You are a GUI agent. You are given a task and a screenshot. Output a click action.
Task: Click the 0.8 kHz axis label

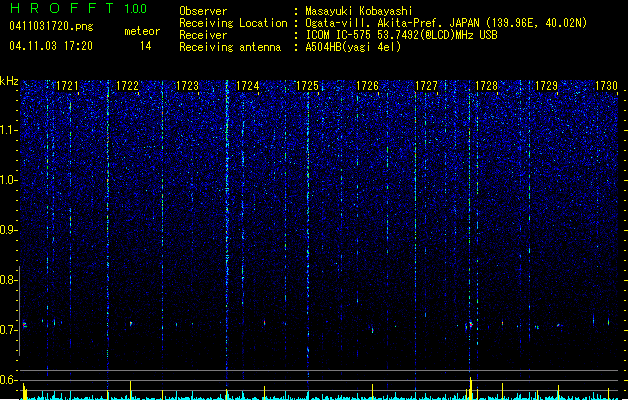coord(9,280)
